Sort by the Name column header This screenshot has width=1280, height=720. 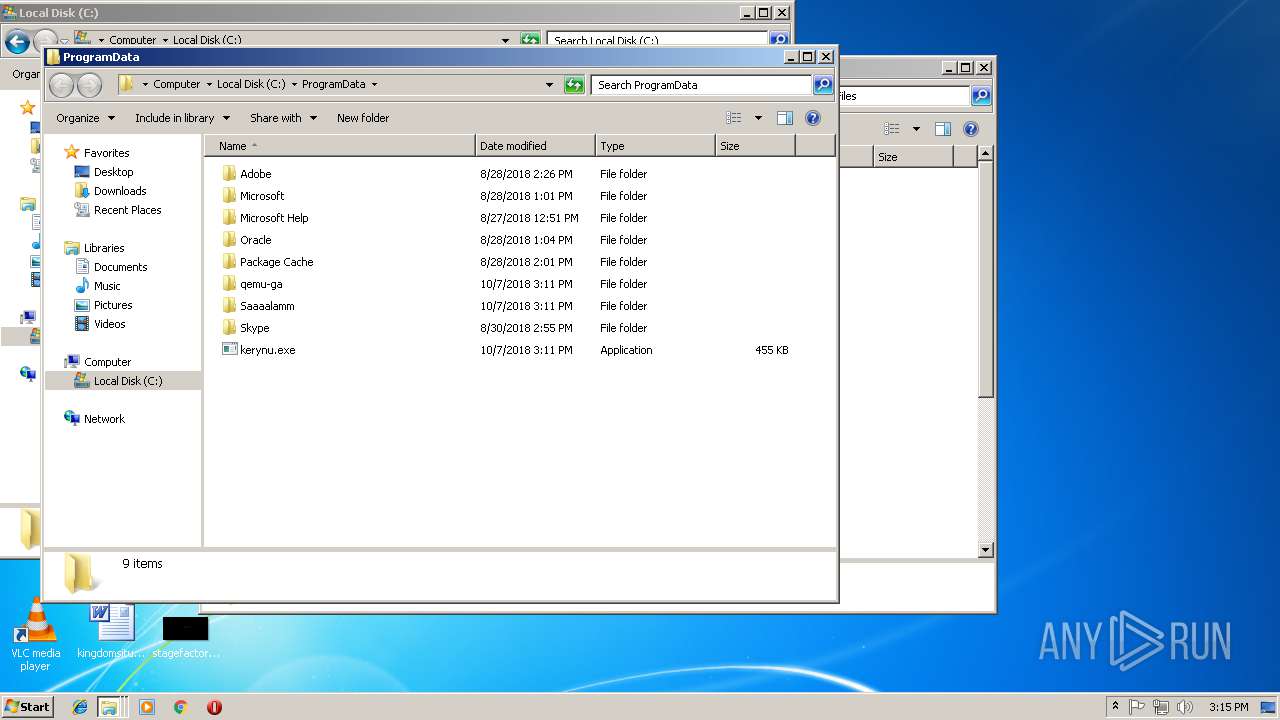click(340, 146)
